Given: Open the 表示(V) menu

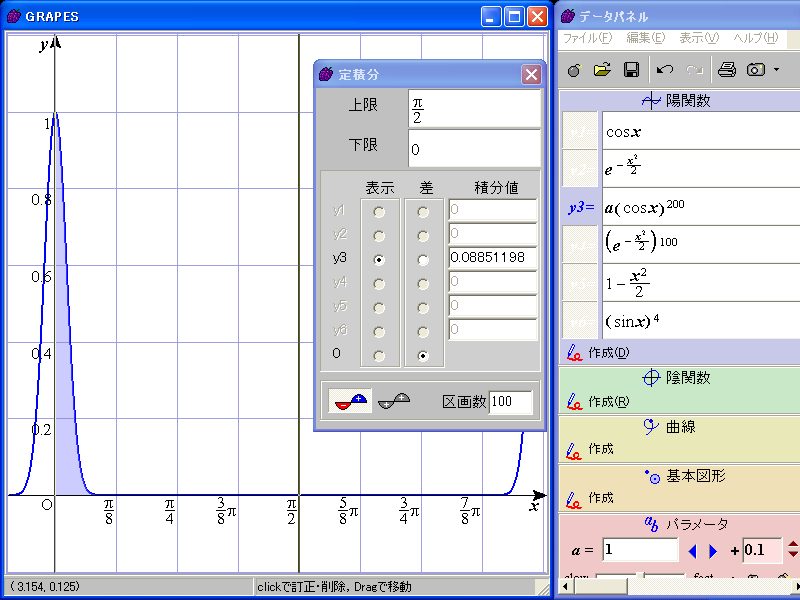Looking at the screenshot, I should 699,38.
